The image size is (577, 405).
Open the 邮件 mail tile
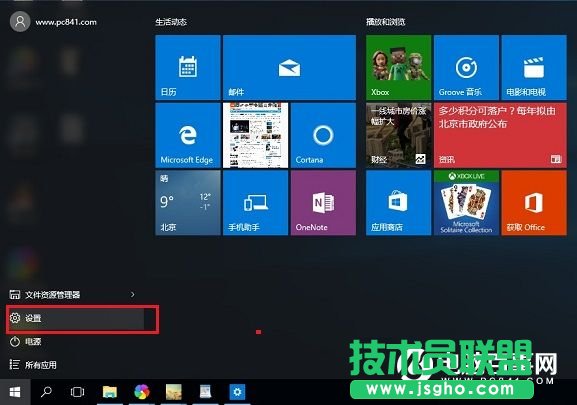coord(289,67)
